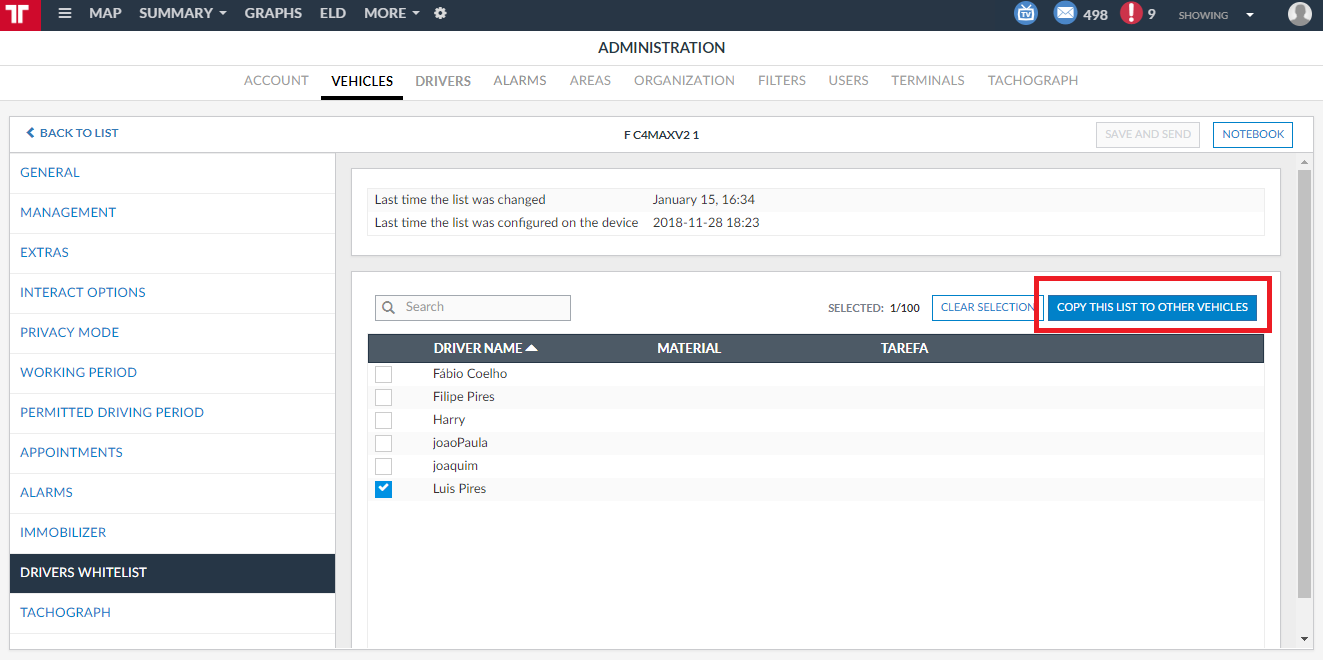The width and height of the screenshot is (1323, 660).
Task: Tick the Harry driver checkbox
Action: (x=383, y=420)
